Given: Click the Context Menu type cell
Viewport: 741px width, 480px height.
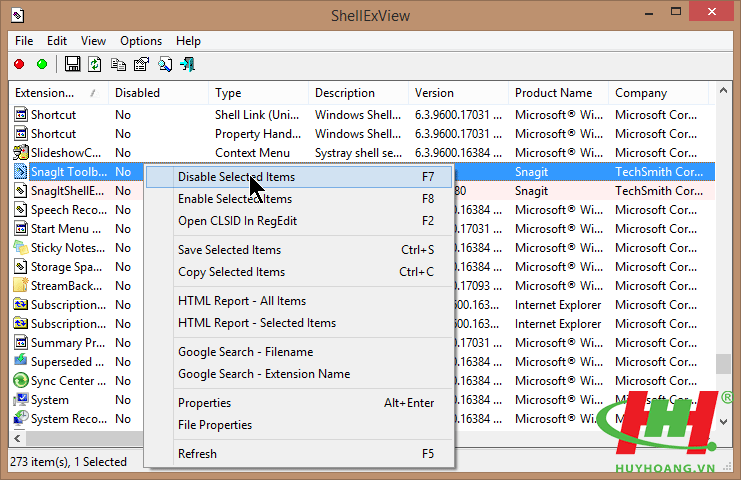Looking at the screenshot, I should pos(252,153).
